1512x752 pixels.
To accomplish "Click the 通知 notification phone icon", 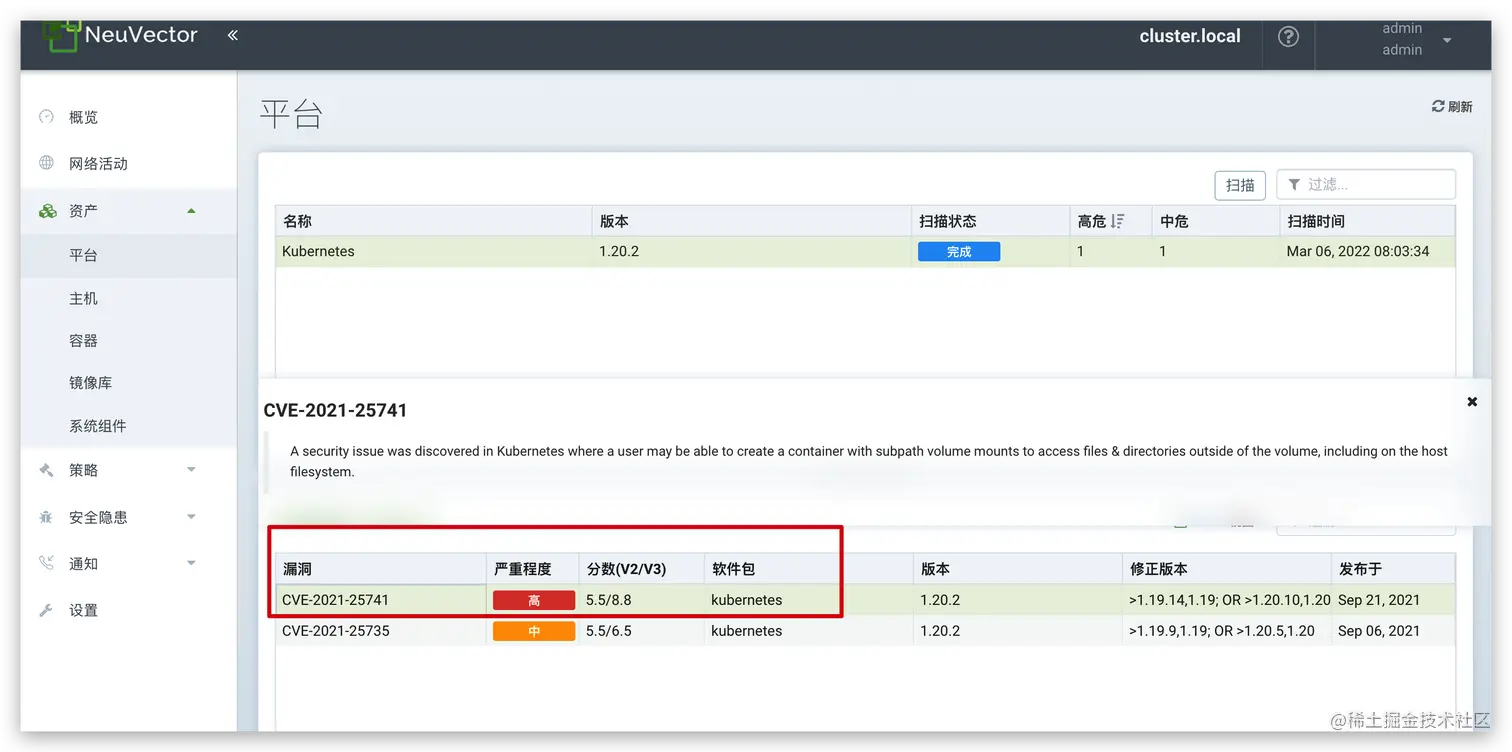I will pyautogui.click(x=46, y=563).
